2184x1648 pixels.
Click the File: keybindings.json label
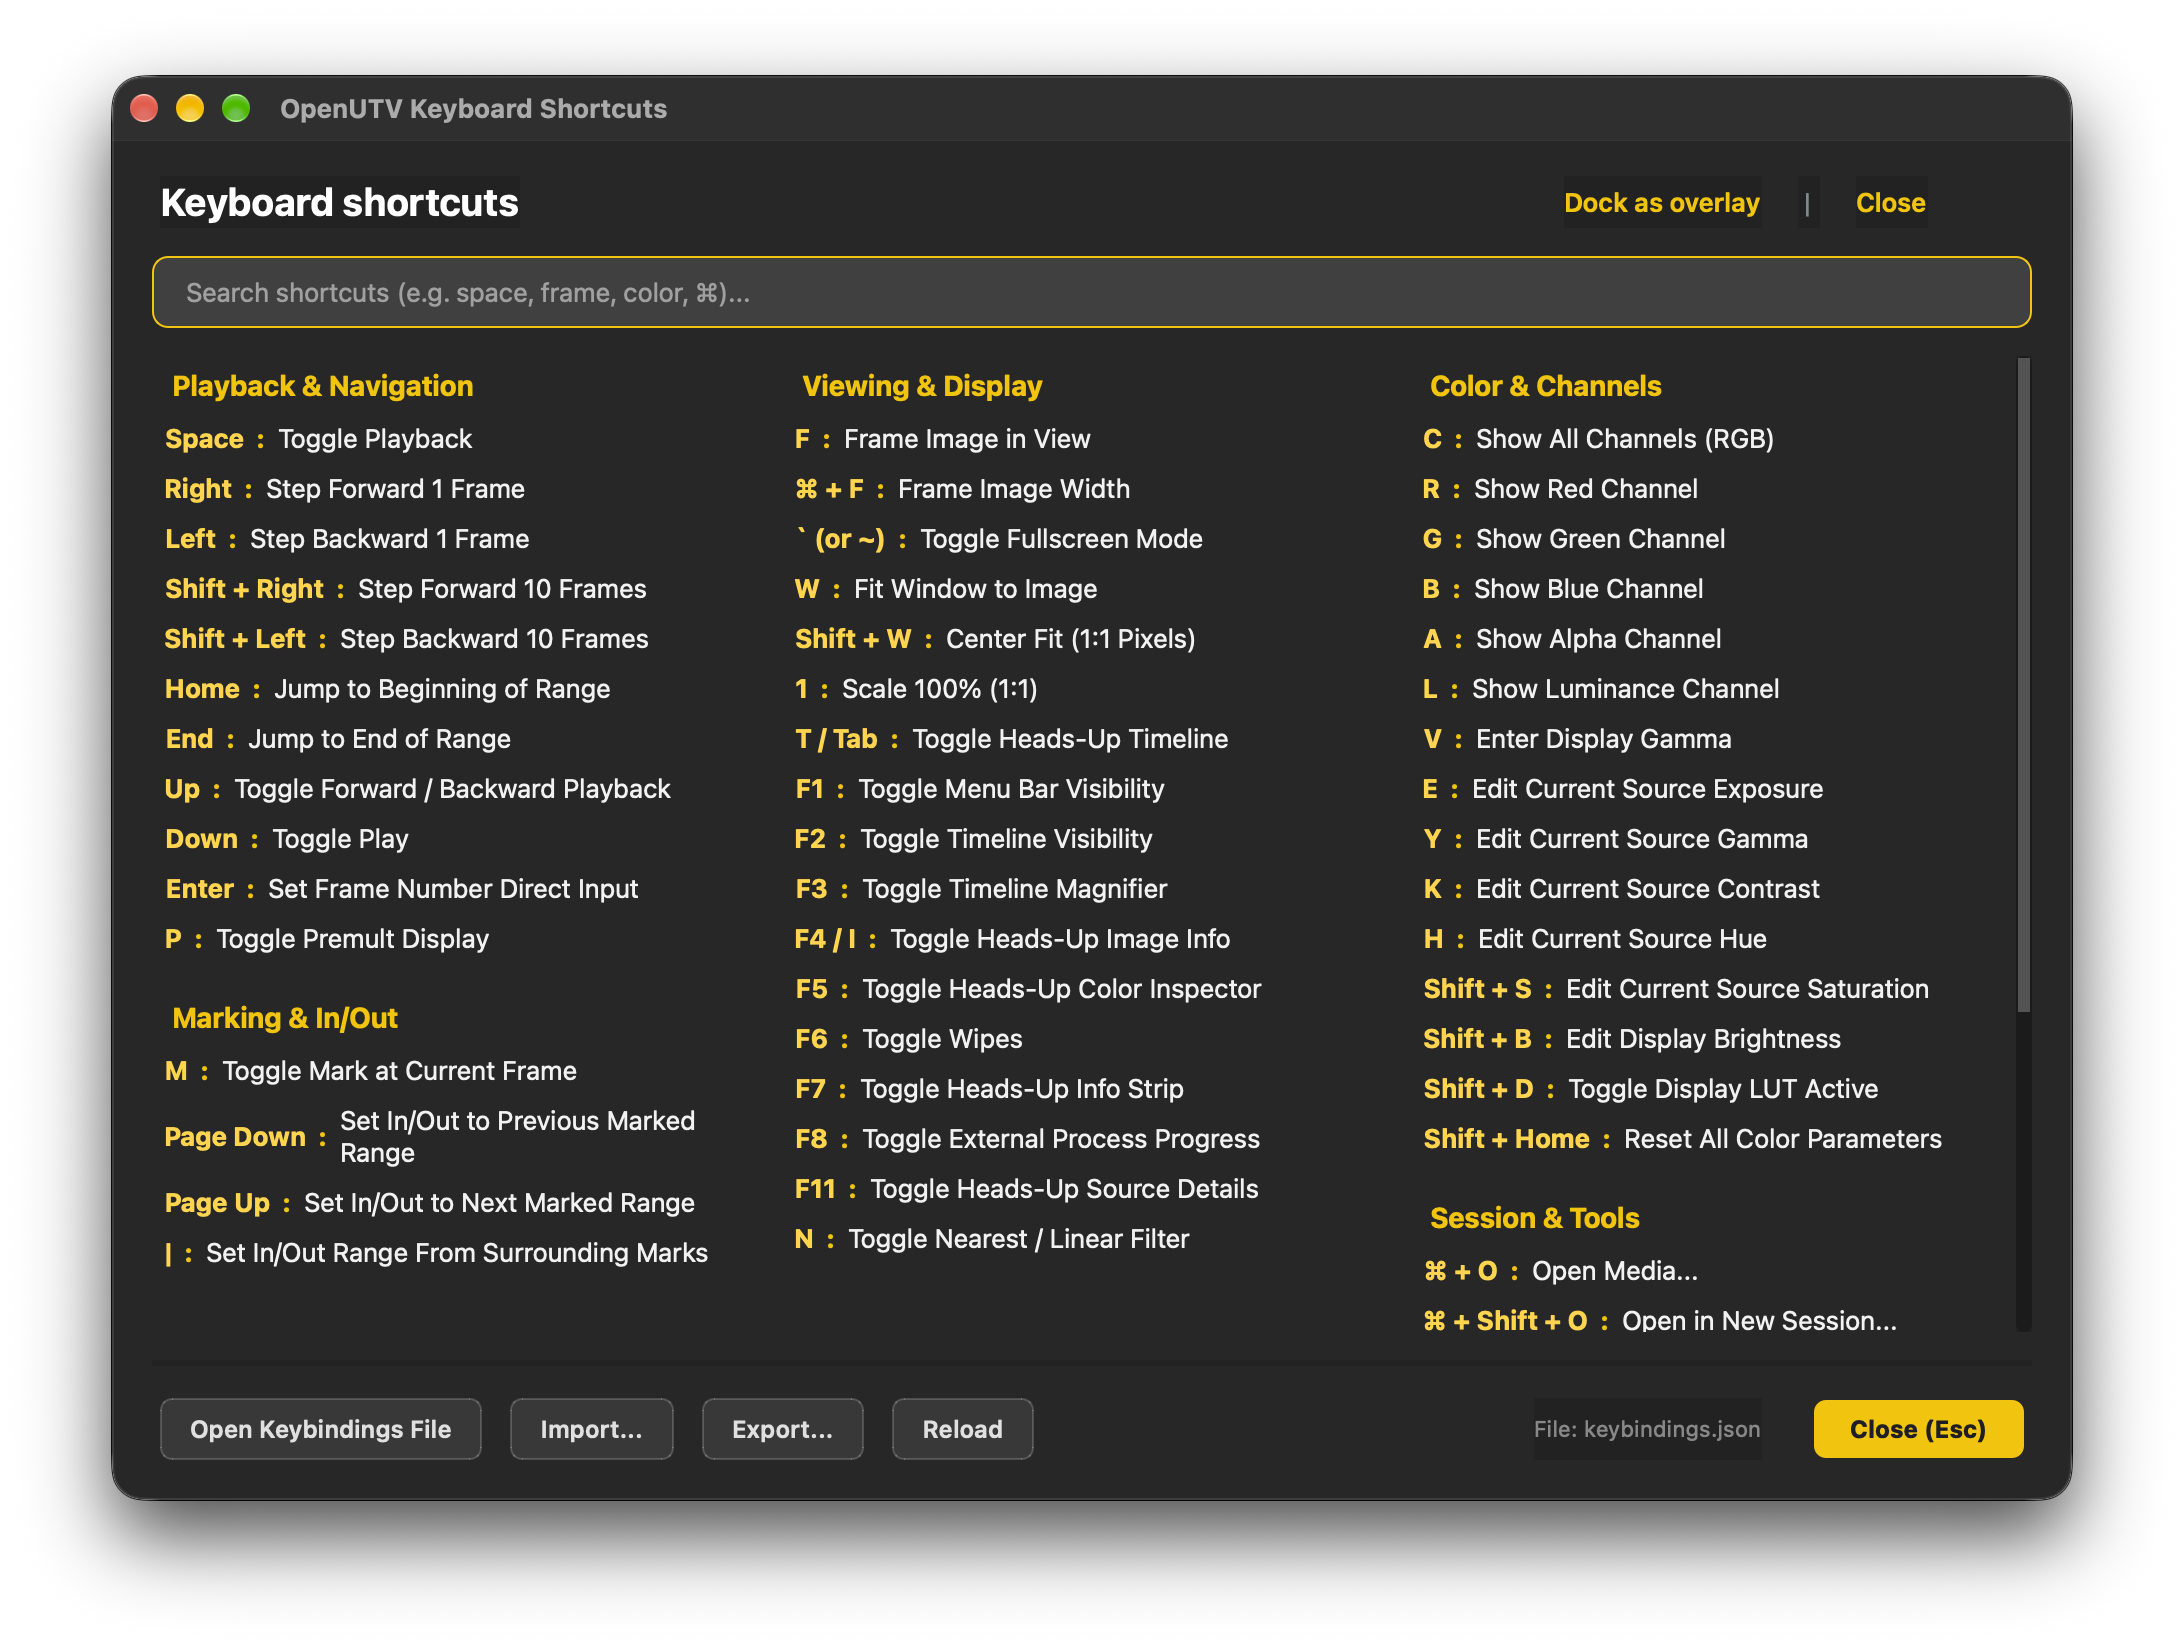(x=1647, y=1429)
